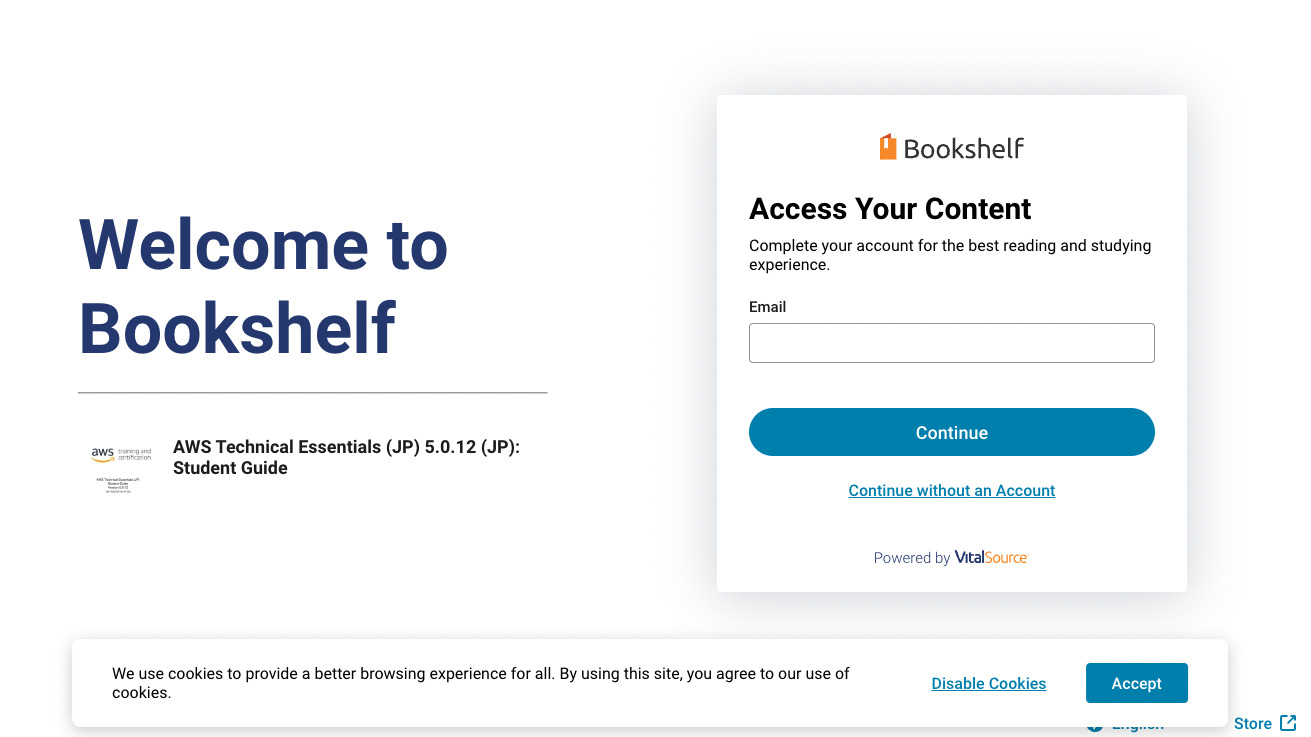The height and width of the screenshot is (737, 1311).
Task: Click the 'Access Your Content' heading
Action: [x=890, y=208]
